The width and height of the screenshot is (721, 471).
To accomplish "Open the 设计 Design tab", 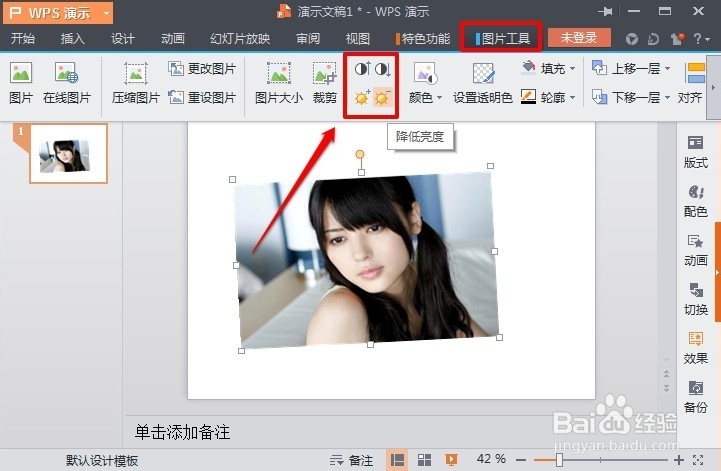I will [123, 39].
